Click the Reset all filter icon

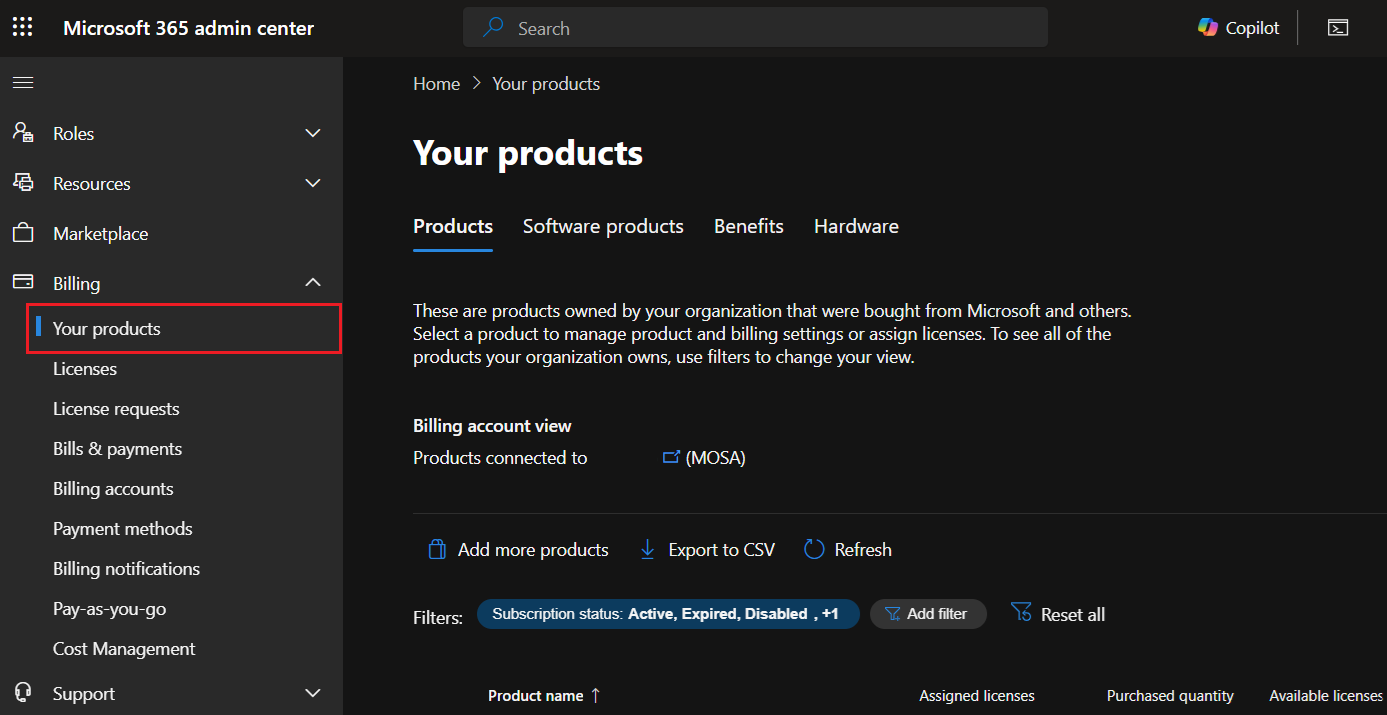1021,613
